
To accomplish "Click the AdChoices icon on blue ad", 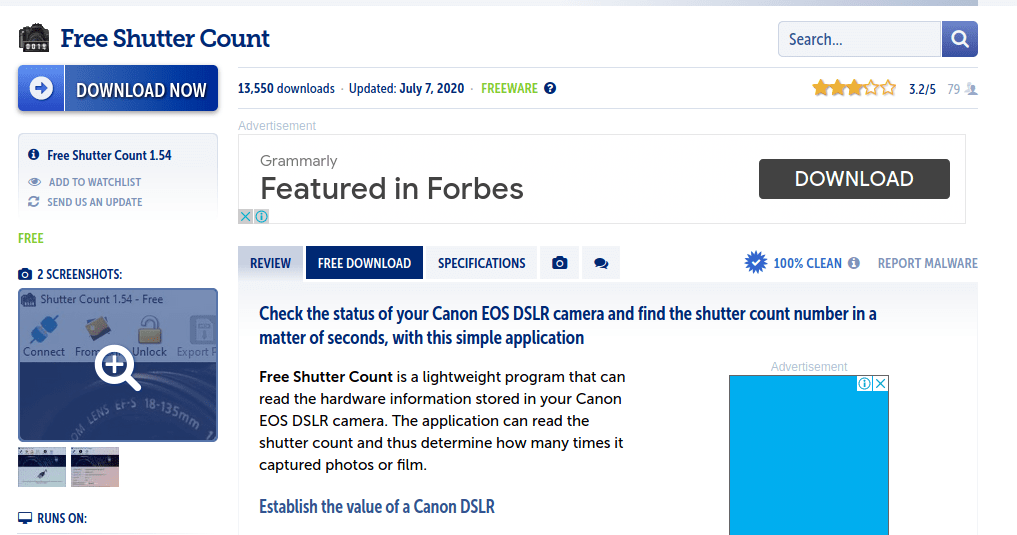I will (865, 383).
